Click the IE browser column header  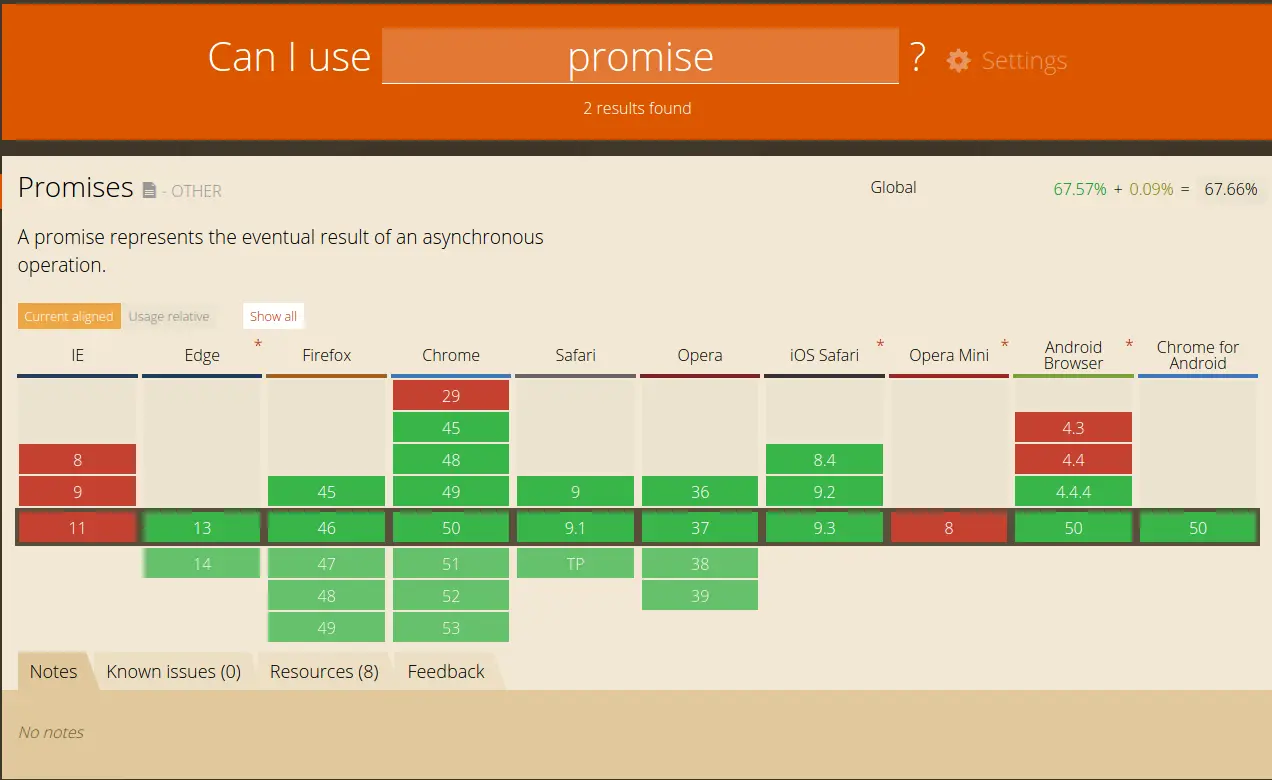(x=77, y=355)
